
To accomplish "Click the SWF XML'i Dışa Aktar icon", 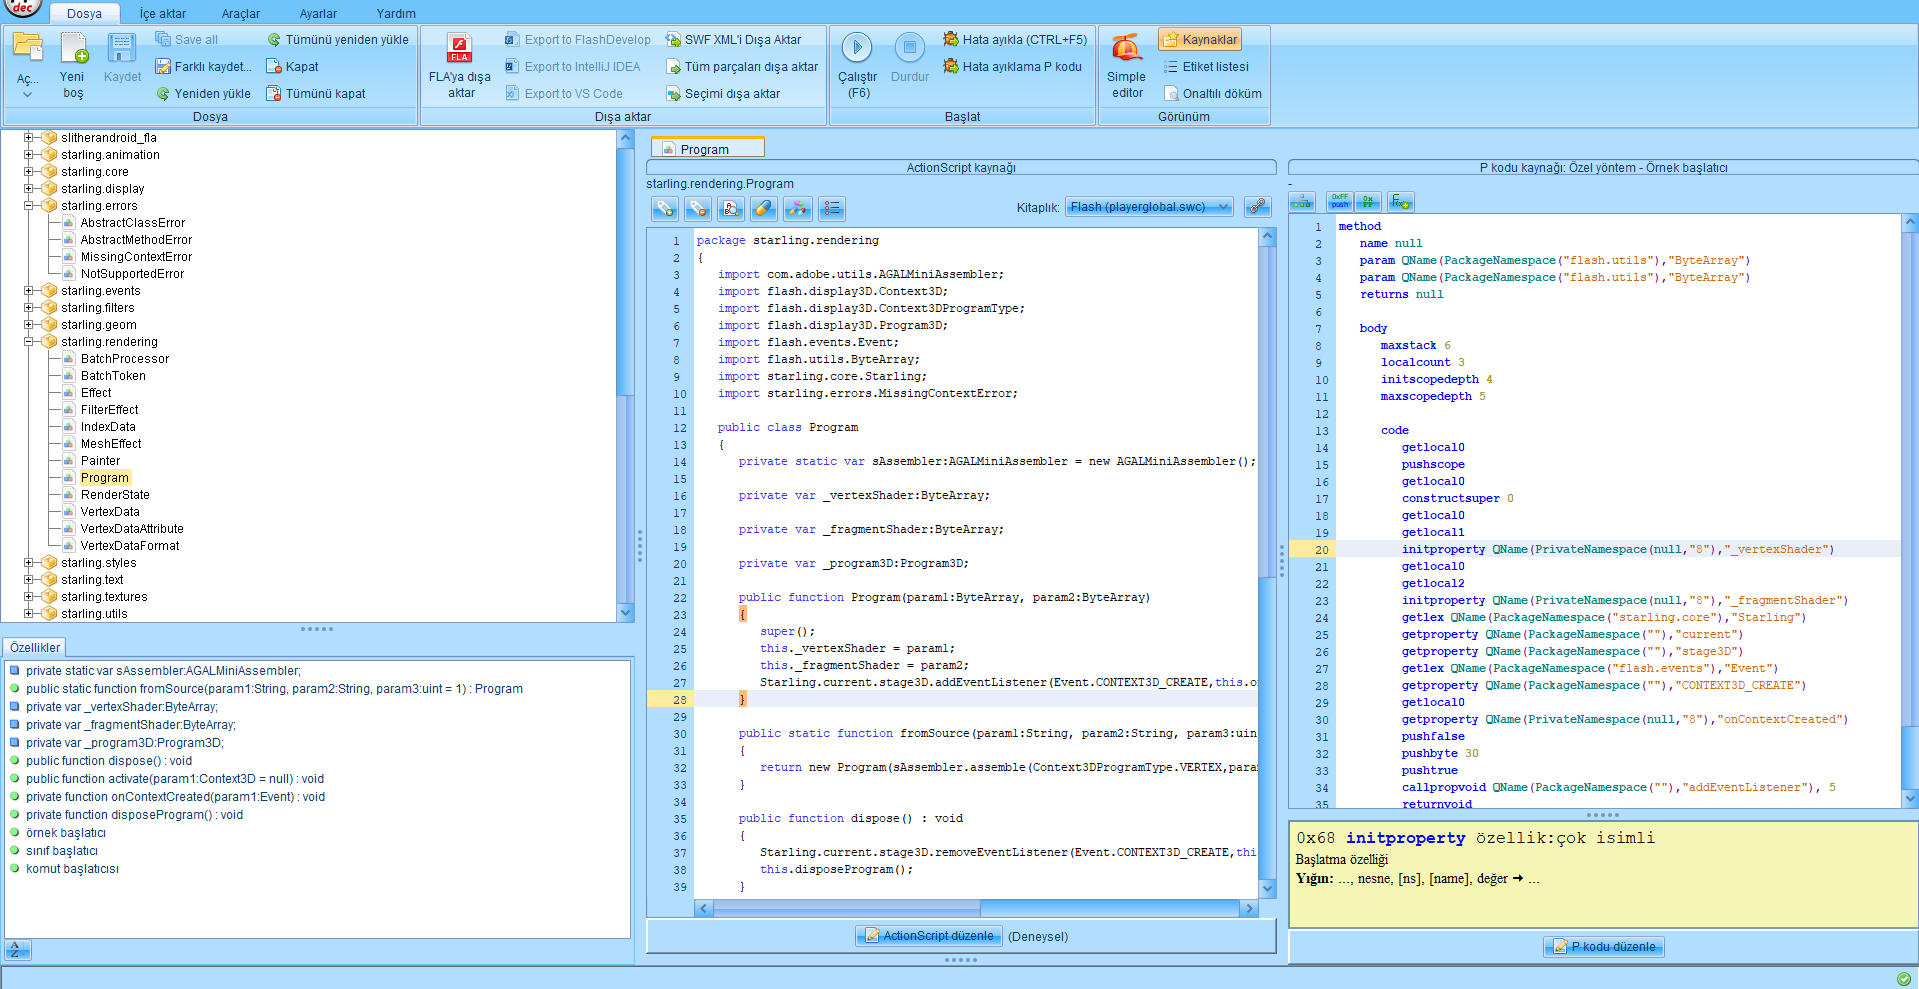I will pyautogui.click(x=674, y=40).
